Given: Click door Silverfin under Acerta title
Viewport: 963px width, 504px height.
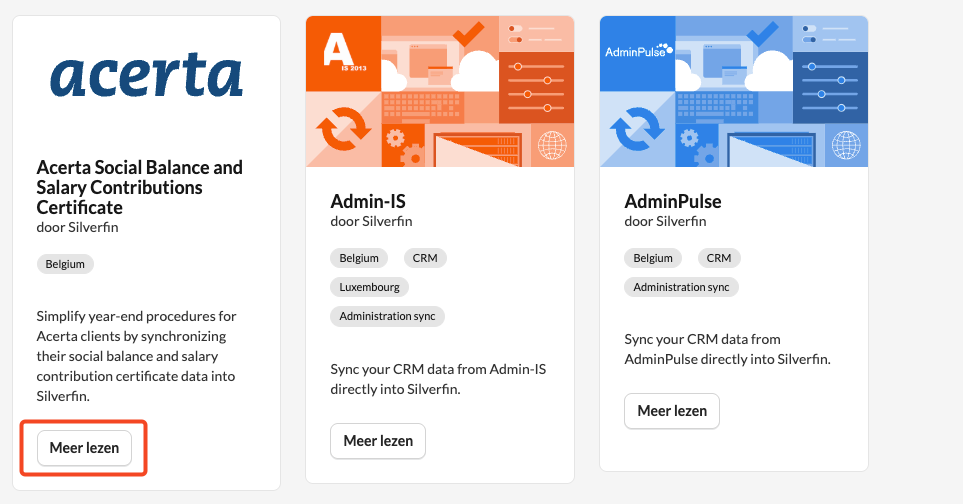Looking at the screenshot, I should pyautogui.click(x=77, y=227).
